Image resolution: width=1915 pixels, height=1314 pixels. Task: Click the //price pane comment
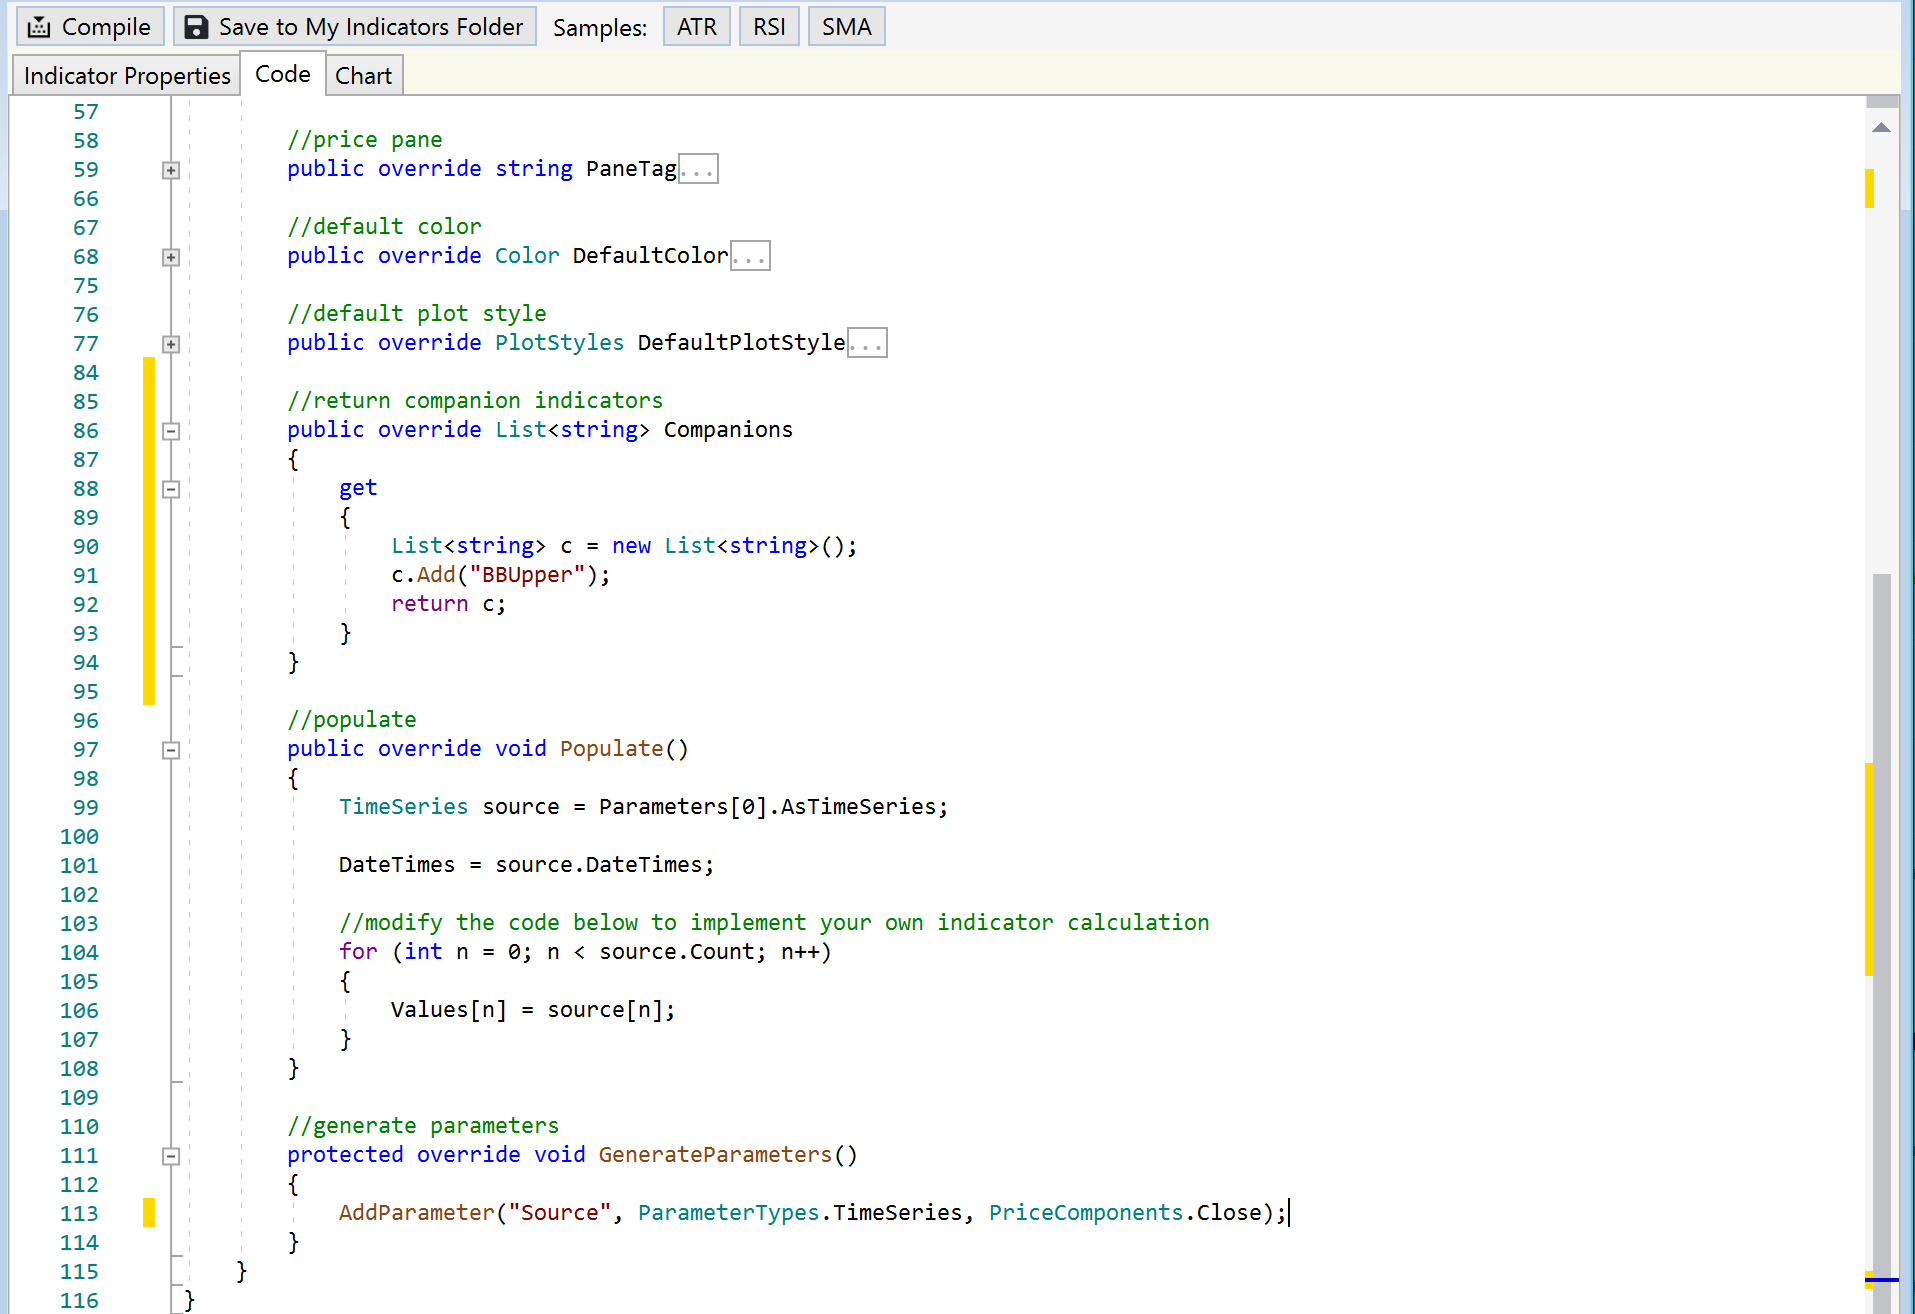(364, 140)
